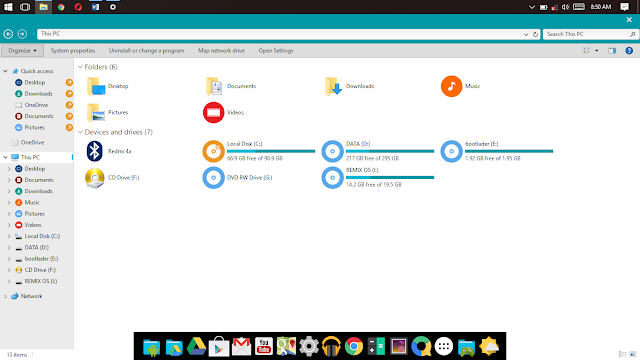Click the Windows Start button
Viewport: 640px width, 360px height.
pos(8,7)
